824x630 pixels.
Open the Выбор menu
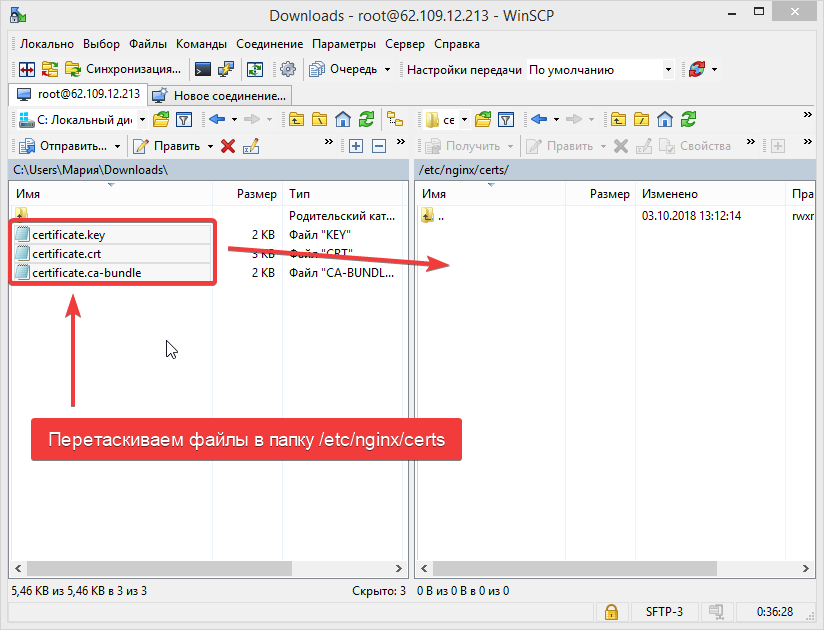101,44
